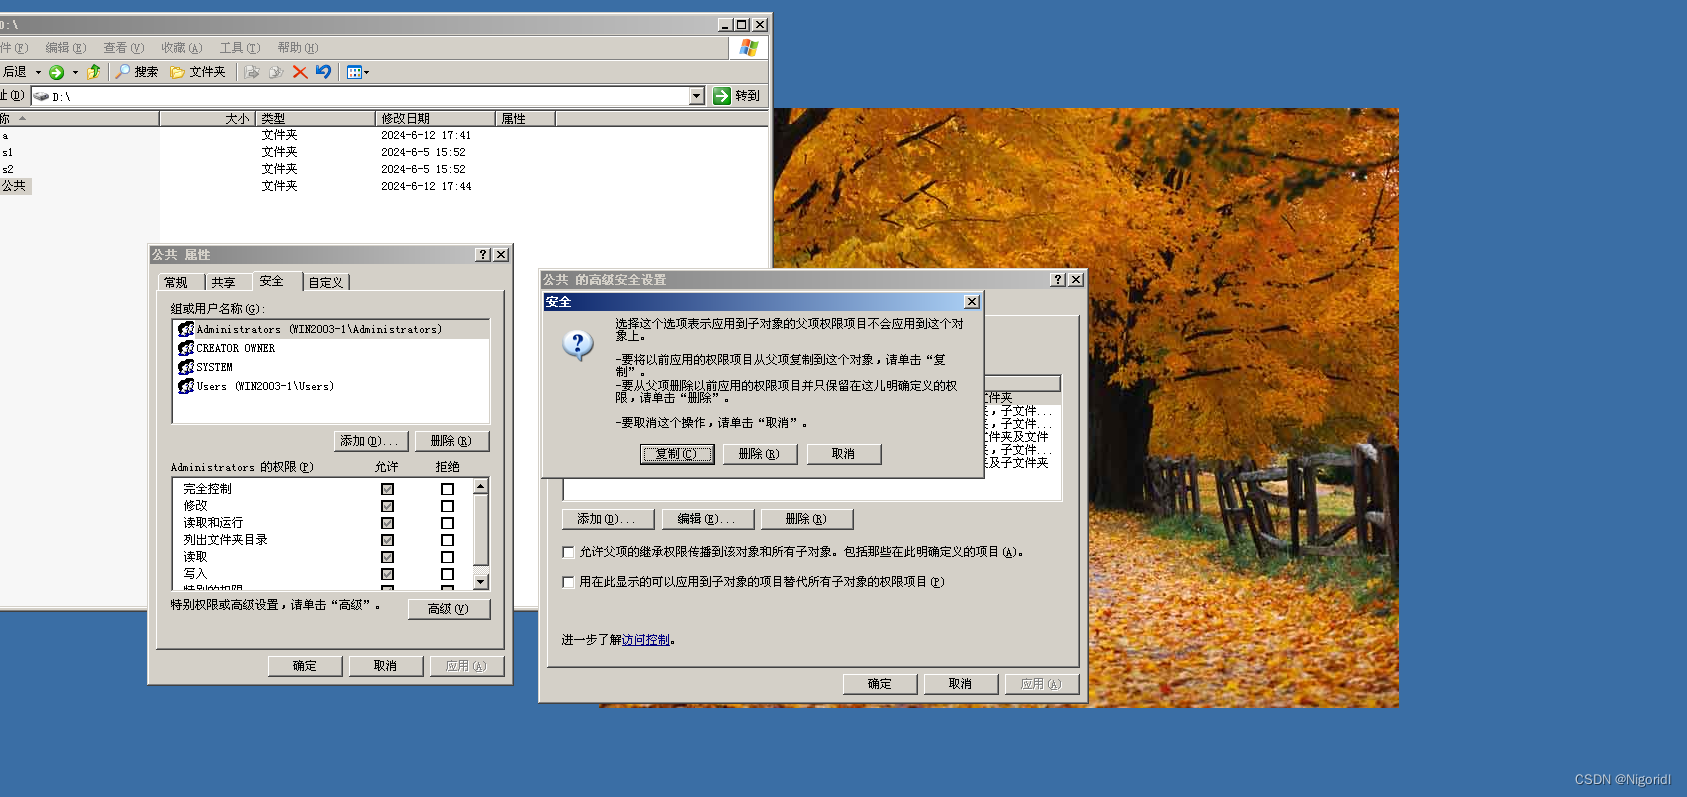Click the red X delete icon in toolbar

[x=300, y=72]
